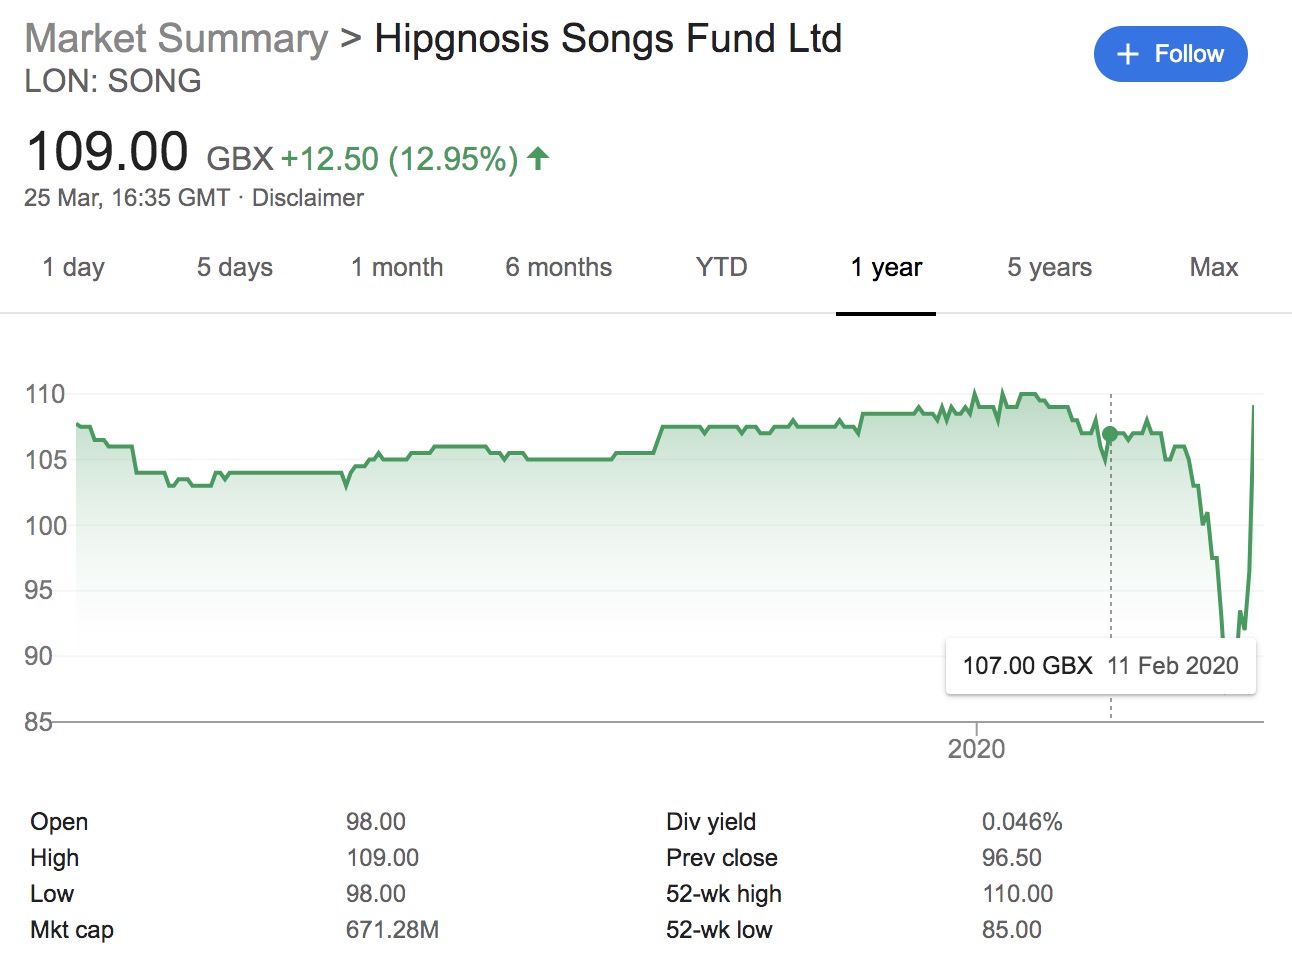Click the green data point marker on chart
The height and width of the screenshot is (956, 1292).
pyautogui.click(x=1110, y=434)
